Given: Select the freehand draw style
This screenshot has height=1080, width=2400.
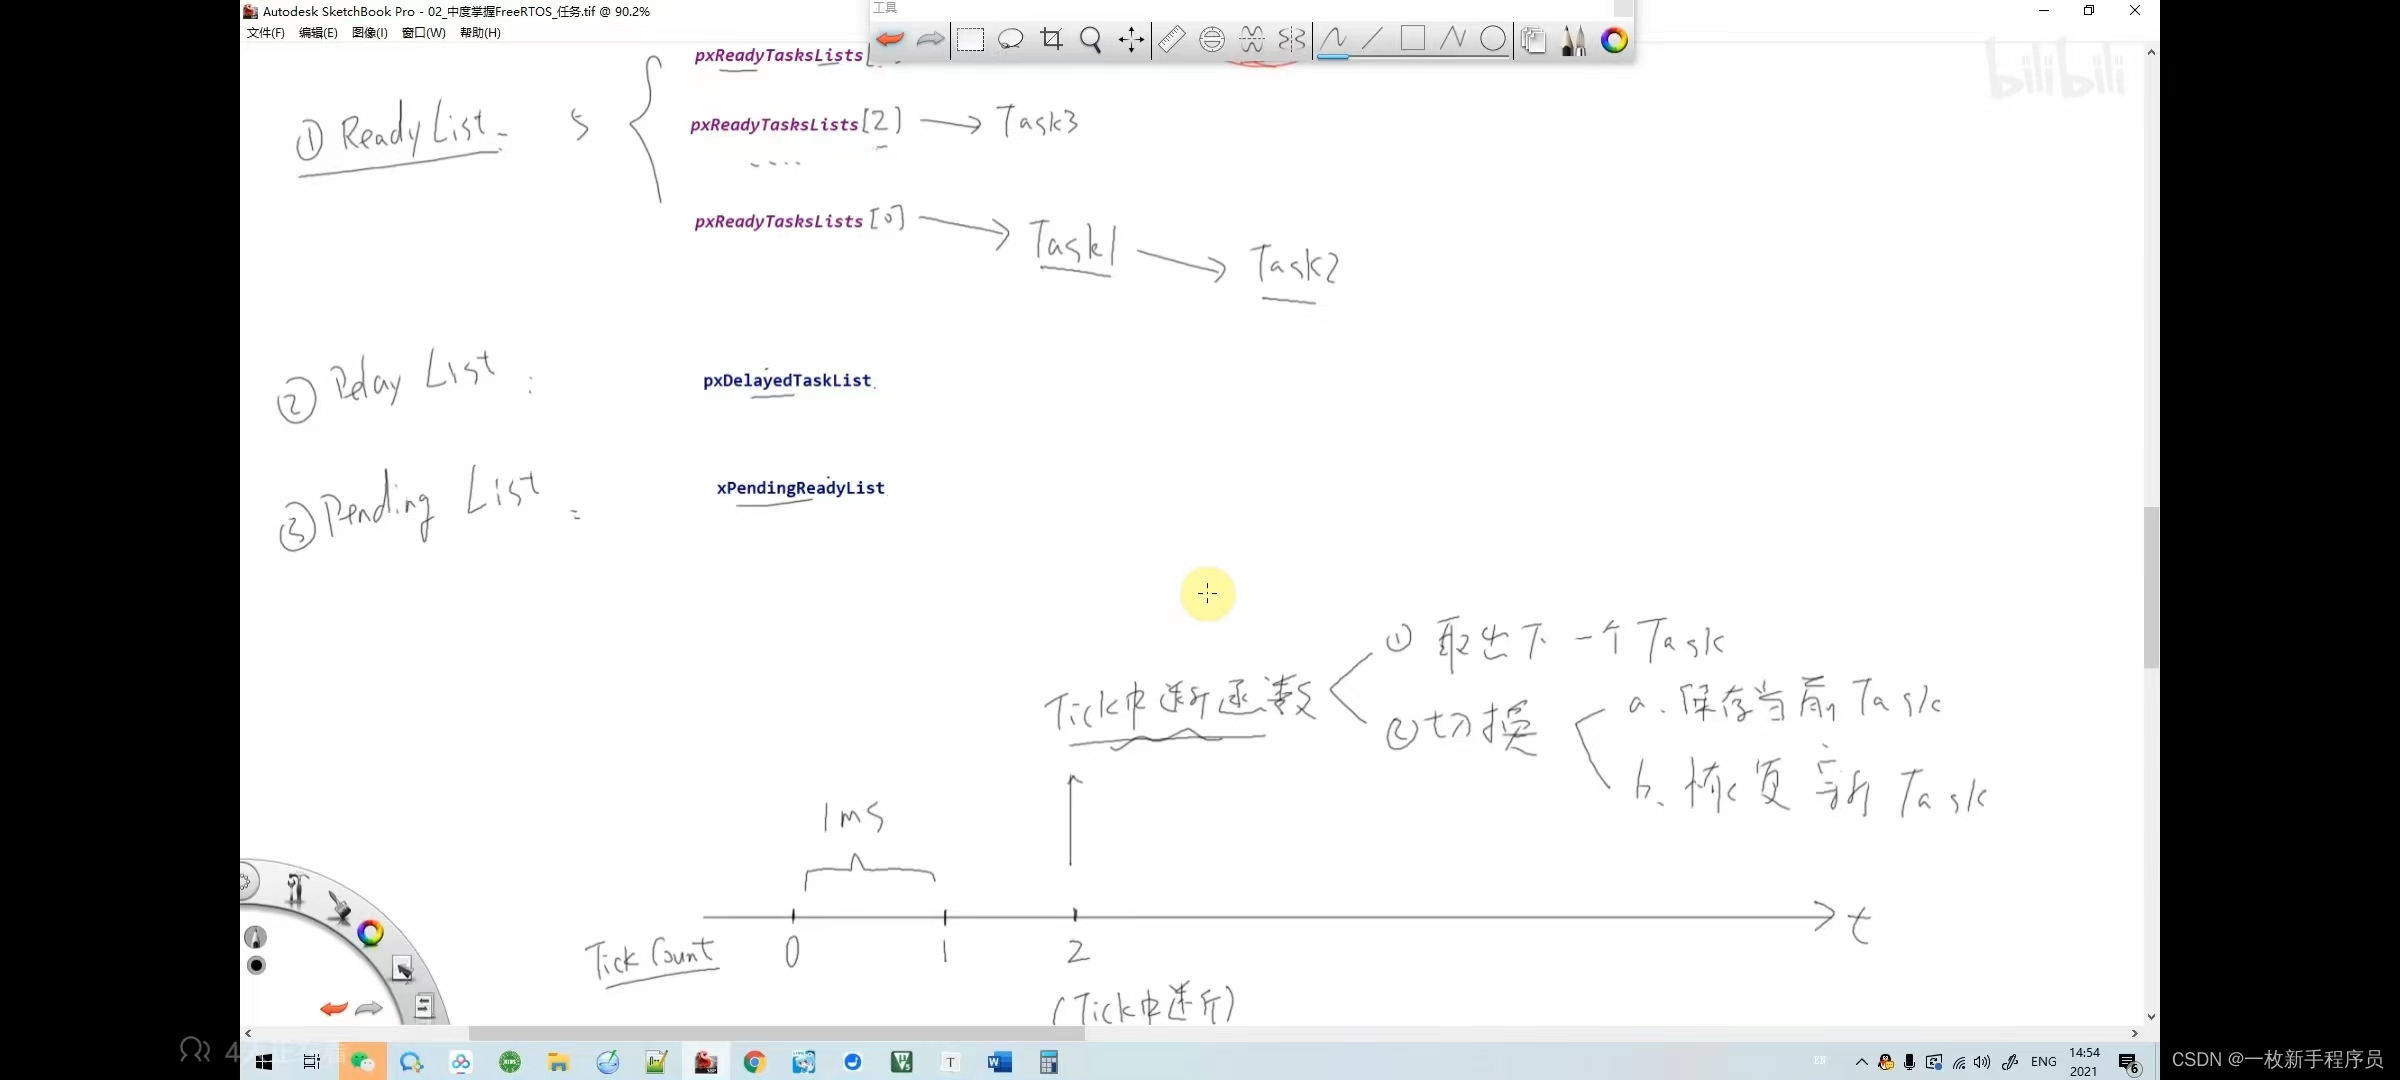Looking at the screenshot, I should (x=1333, y=40).
